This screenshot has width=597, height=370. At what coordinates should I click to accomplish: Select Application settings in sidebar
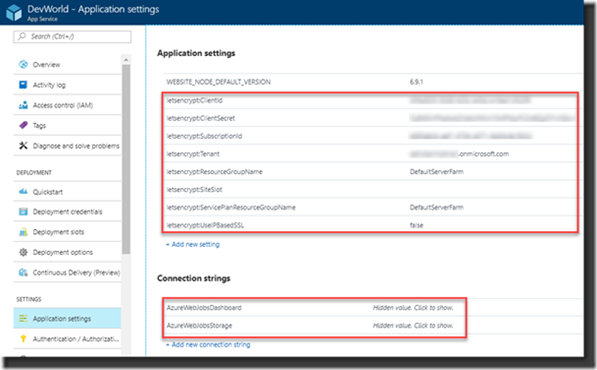[x=67, y=319]
